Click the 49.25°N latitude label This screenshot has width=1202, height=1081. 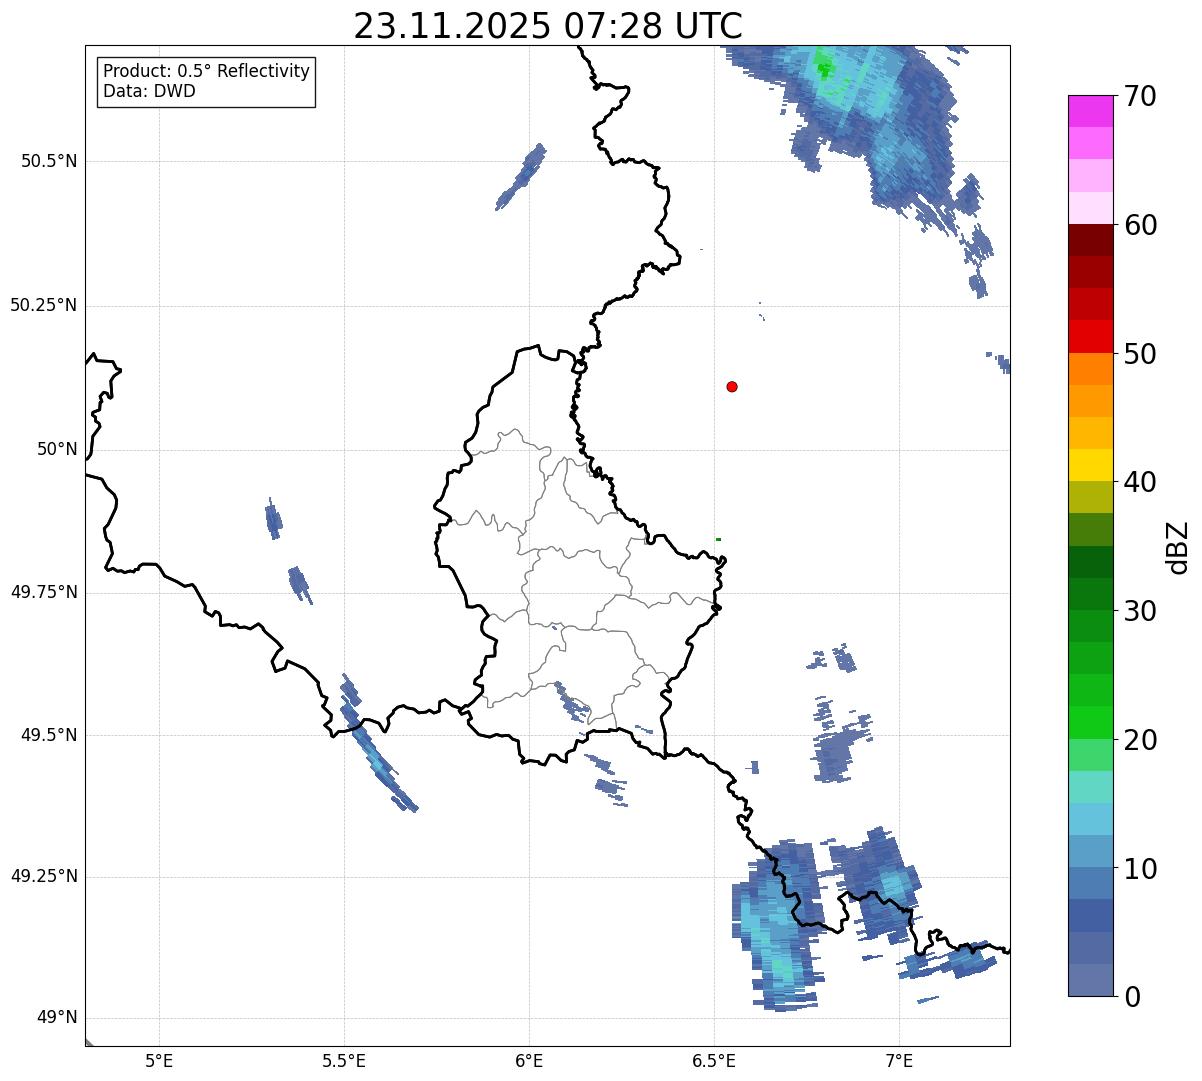point(44,877)
